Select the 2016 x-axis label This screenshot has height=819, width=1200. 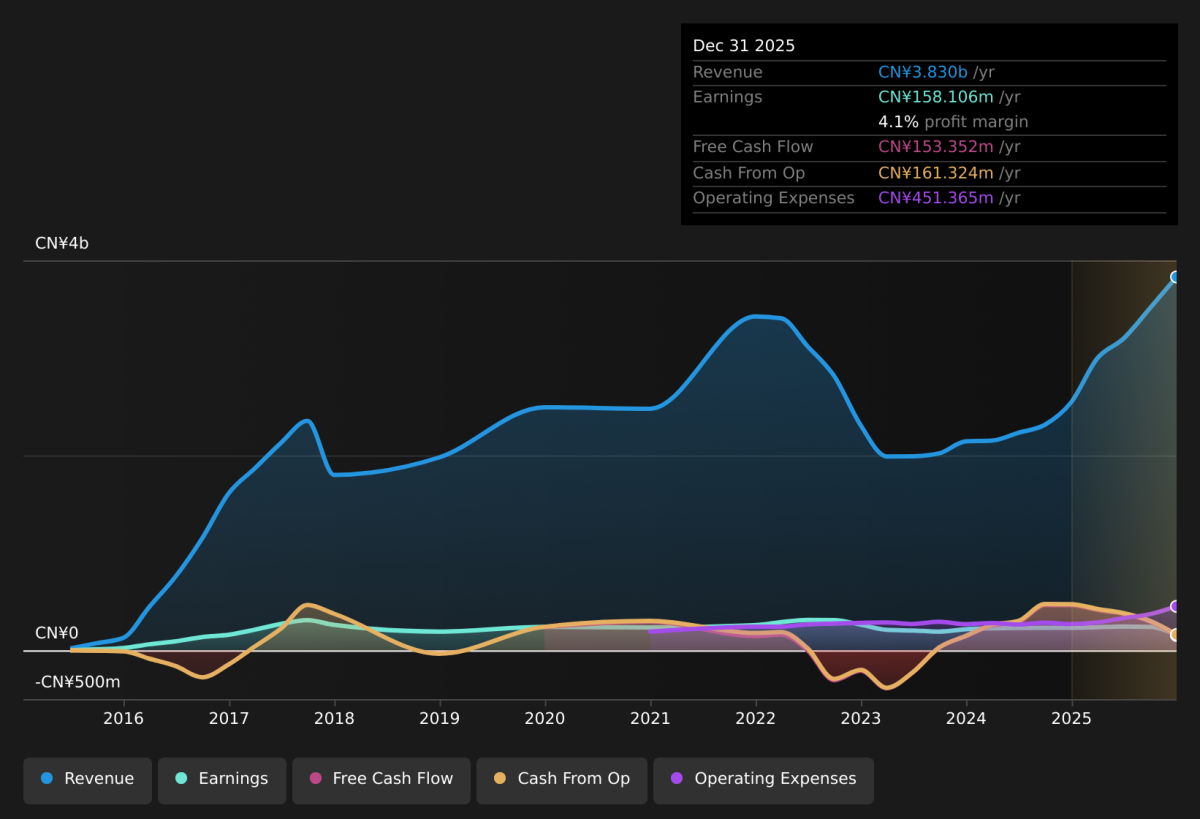tap(123, 718)
